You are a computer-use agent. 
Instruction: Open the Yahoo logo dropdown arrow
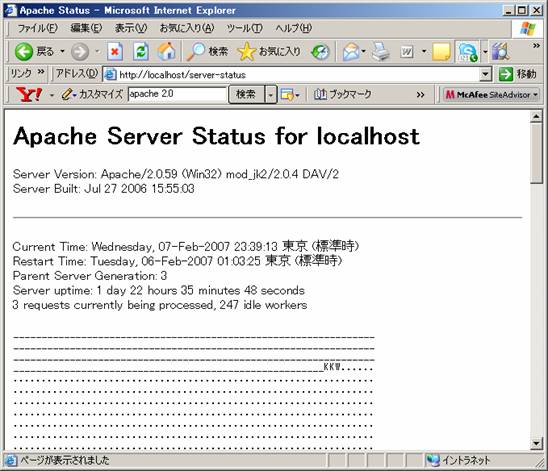52,95
